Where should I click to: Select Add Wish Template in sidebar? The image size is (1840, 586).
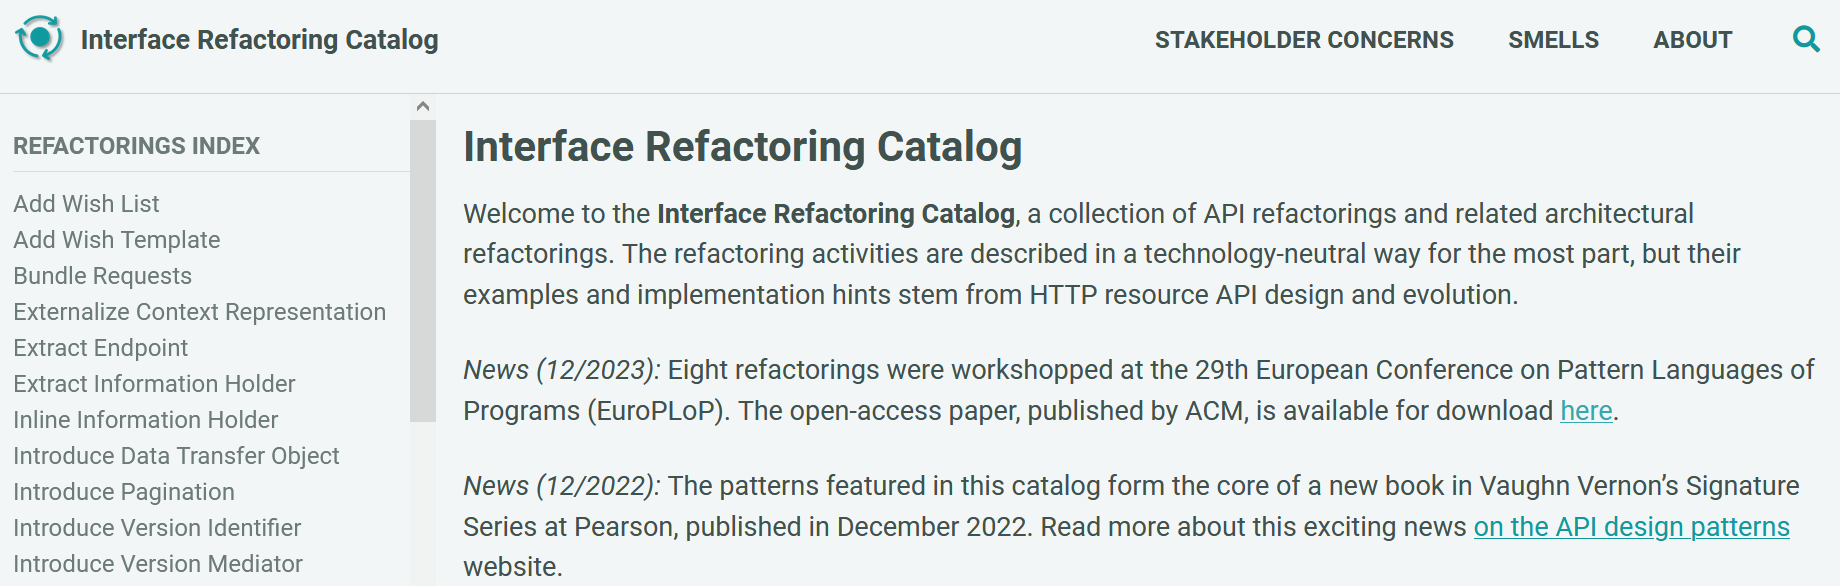coord(117,240)
